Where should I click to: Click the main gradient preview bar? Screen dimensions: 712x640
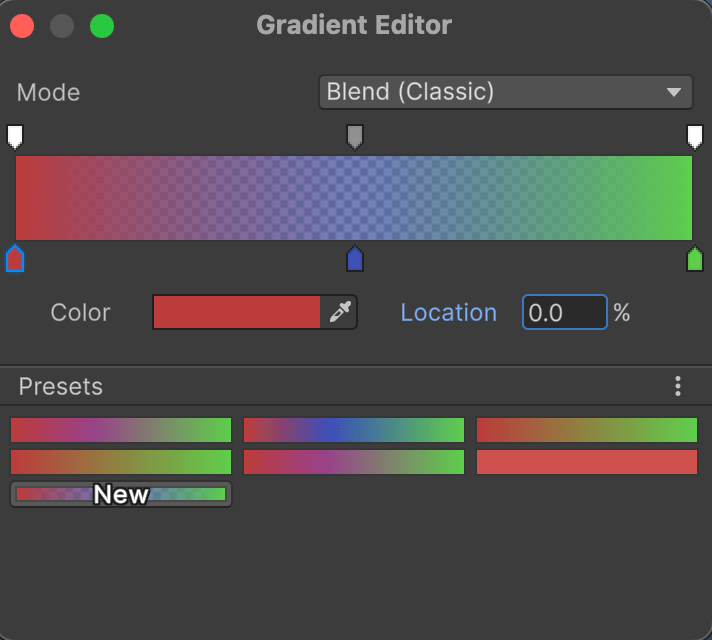pos(354,198)
